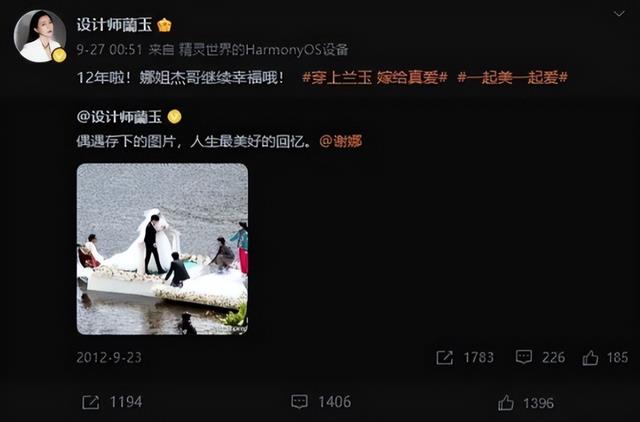Click the verified V badge on the quoted post
This screenshot has height=422, width=640.
pos(175,117)
